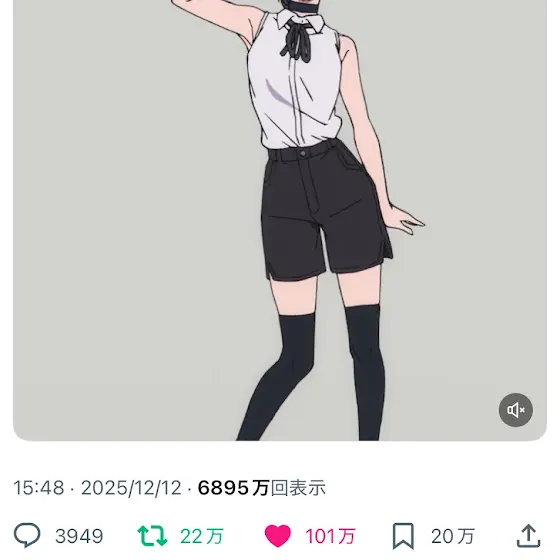Image resolution: width=560 pixels, height=560 pixels.
Task: Open the 22万 repost count
Action: (x=202, y=536)
